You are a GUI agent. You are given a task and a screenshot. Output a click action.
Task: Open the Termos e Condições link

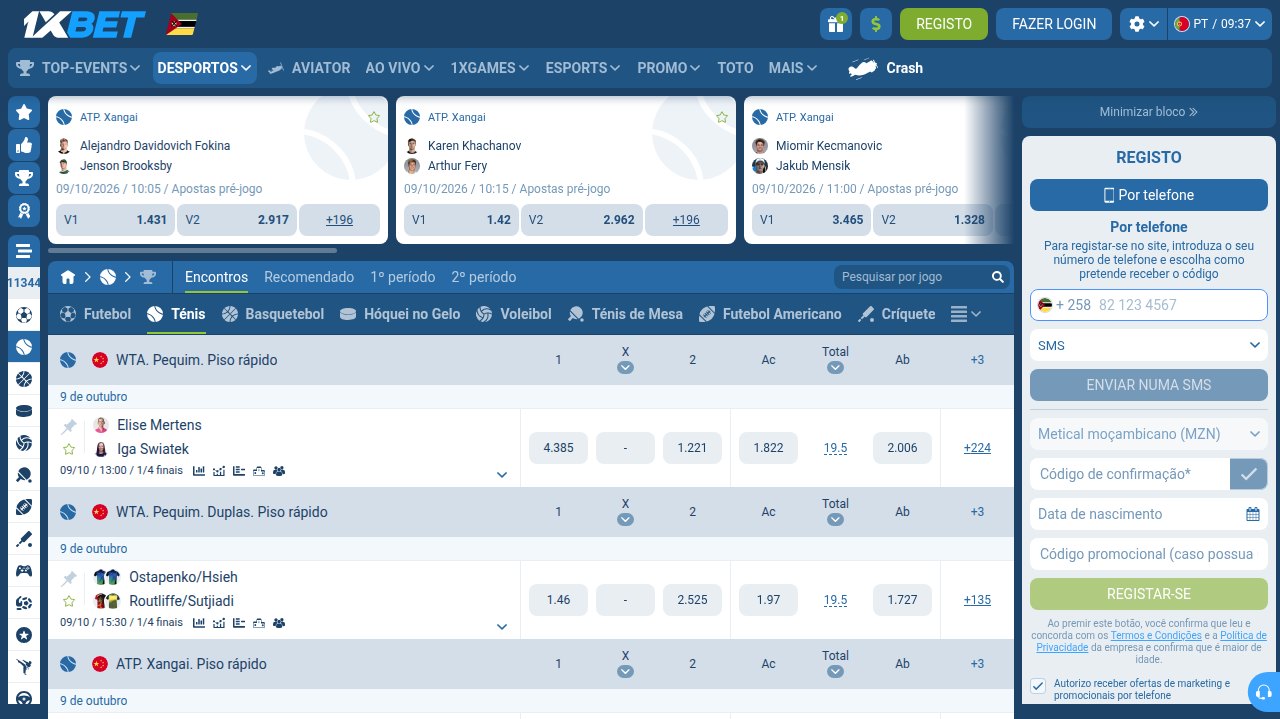coord(1156,635)
